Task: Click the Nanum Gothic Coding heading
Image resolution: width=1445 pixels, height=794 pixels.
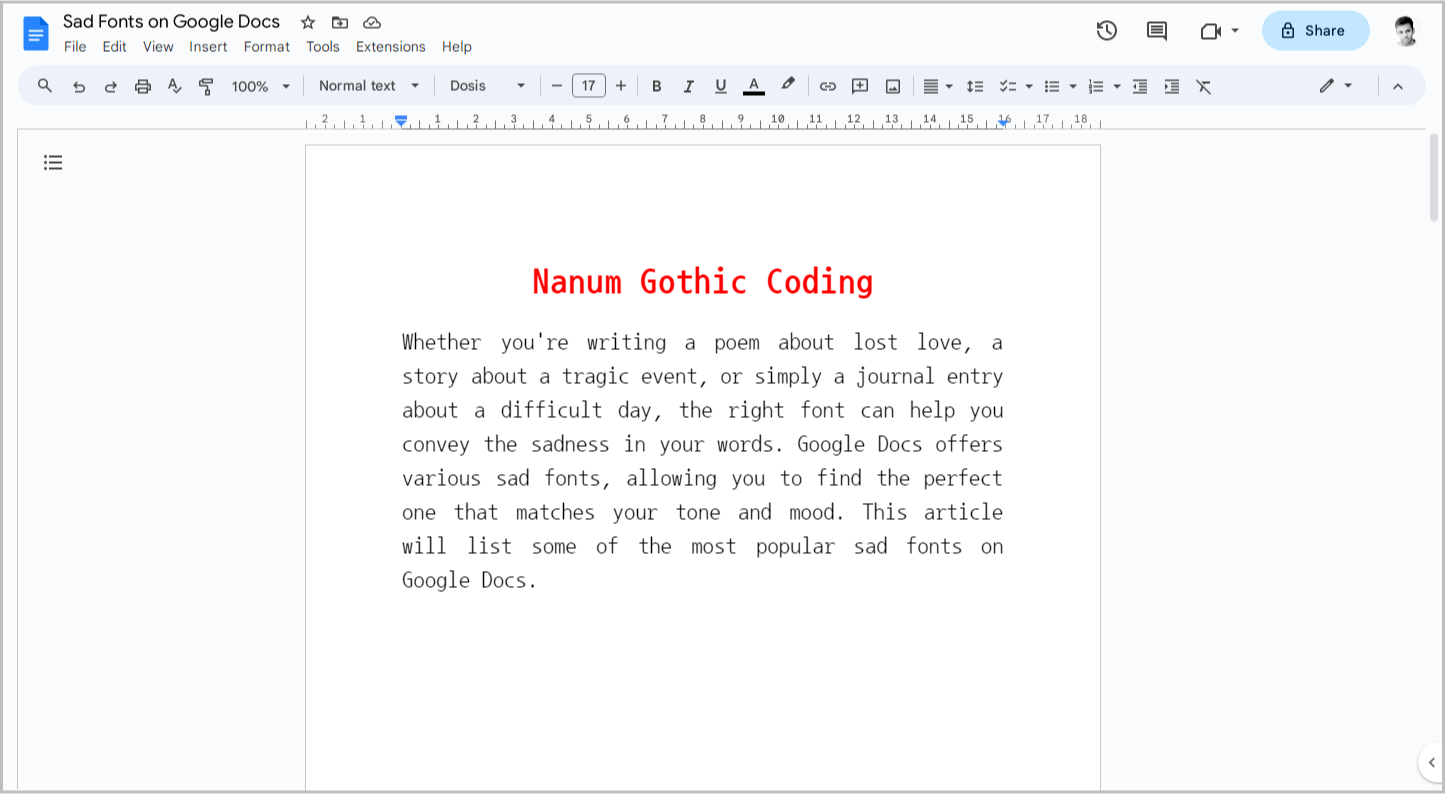Action: (702, 282)
